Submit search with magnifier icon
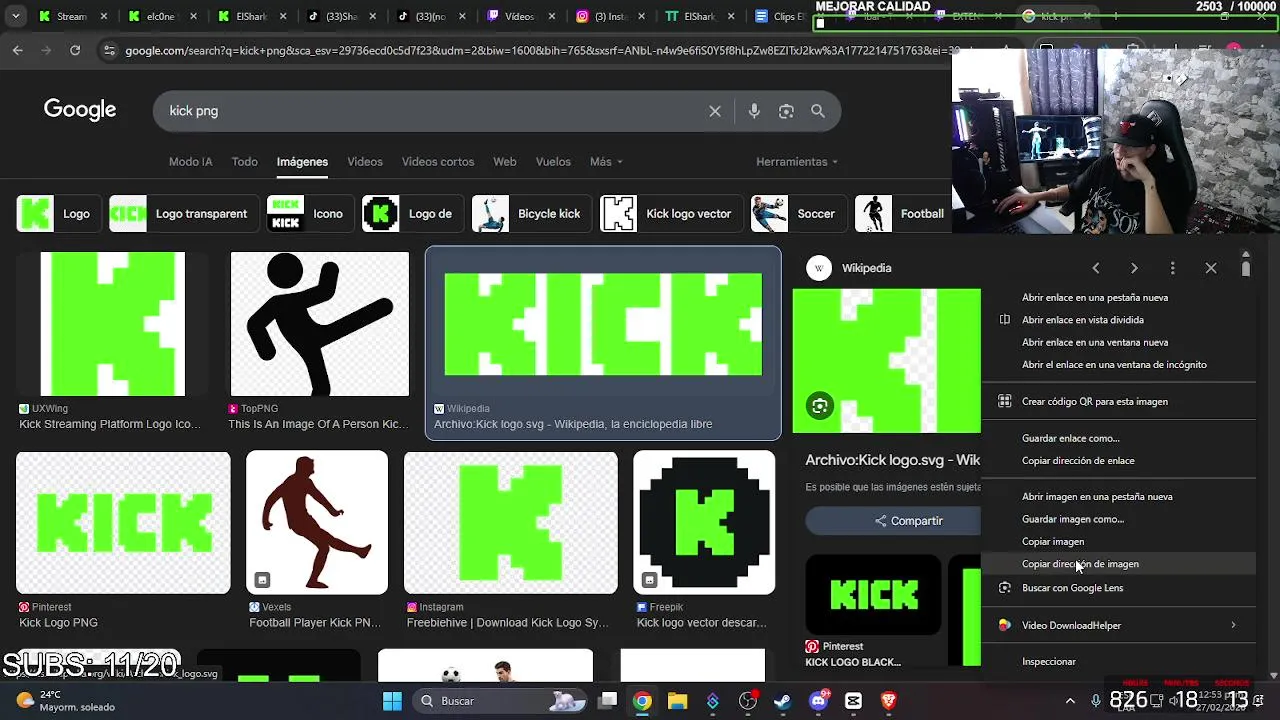 point(818,111)
